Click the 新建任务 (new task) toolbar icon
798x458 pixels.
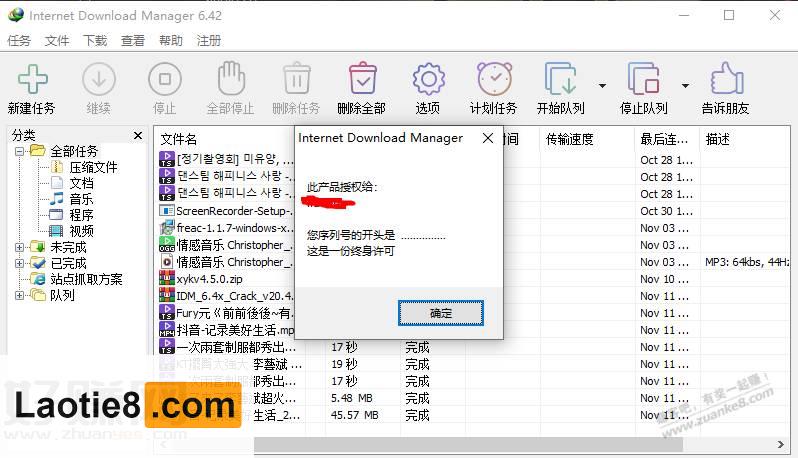[x=31, y=80]
